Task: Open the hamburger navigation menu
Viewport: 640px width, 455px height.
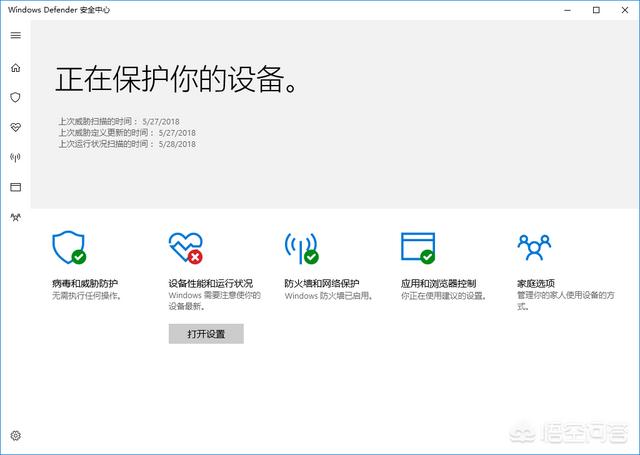Action: tap(16, 36)
